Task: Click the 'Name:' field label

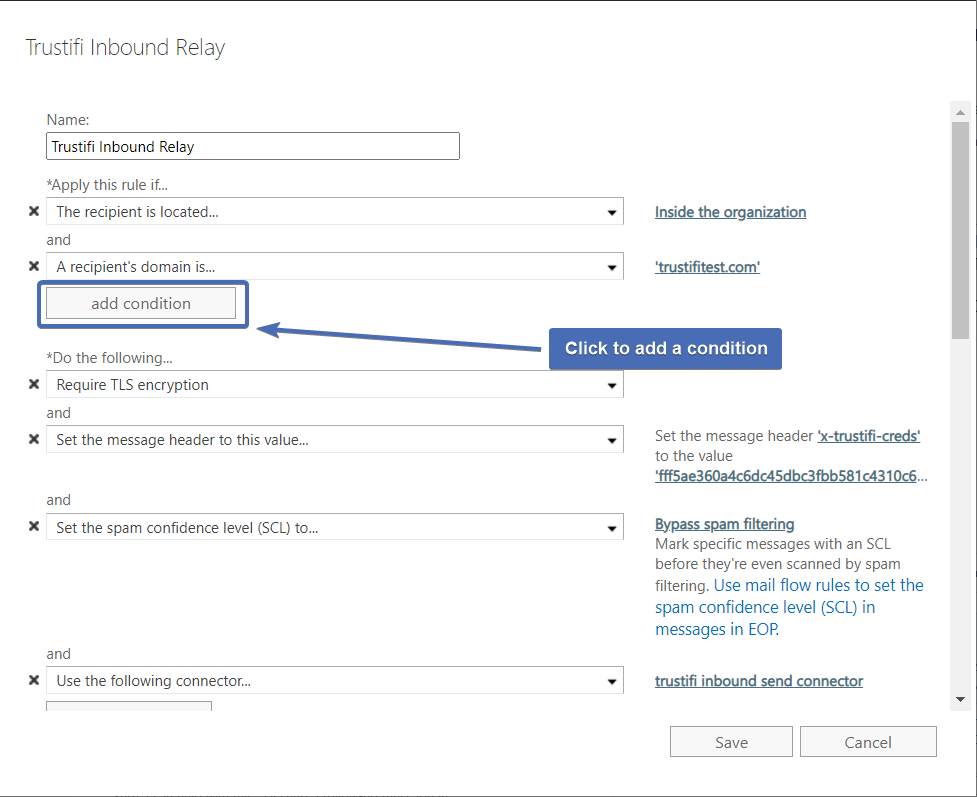Action: point(68,120)
